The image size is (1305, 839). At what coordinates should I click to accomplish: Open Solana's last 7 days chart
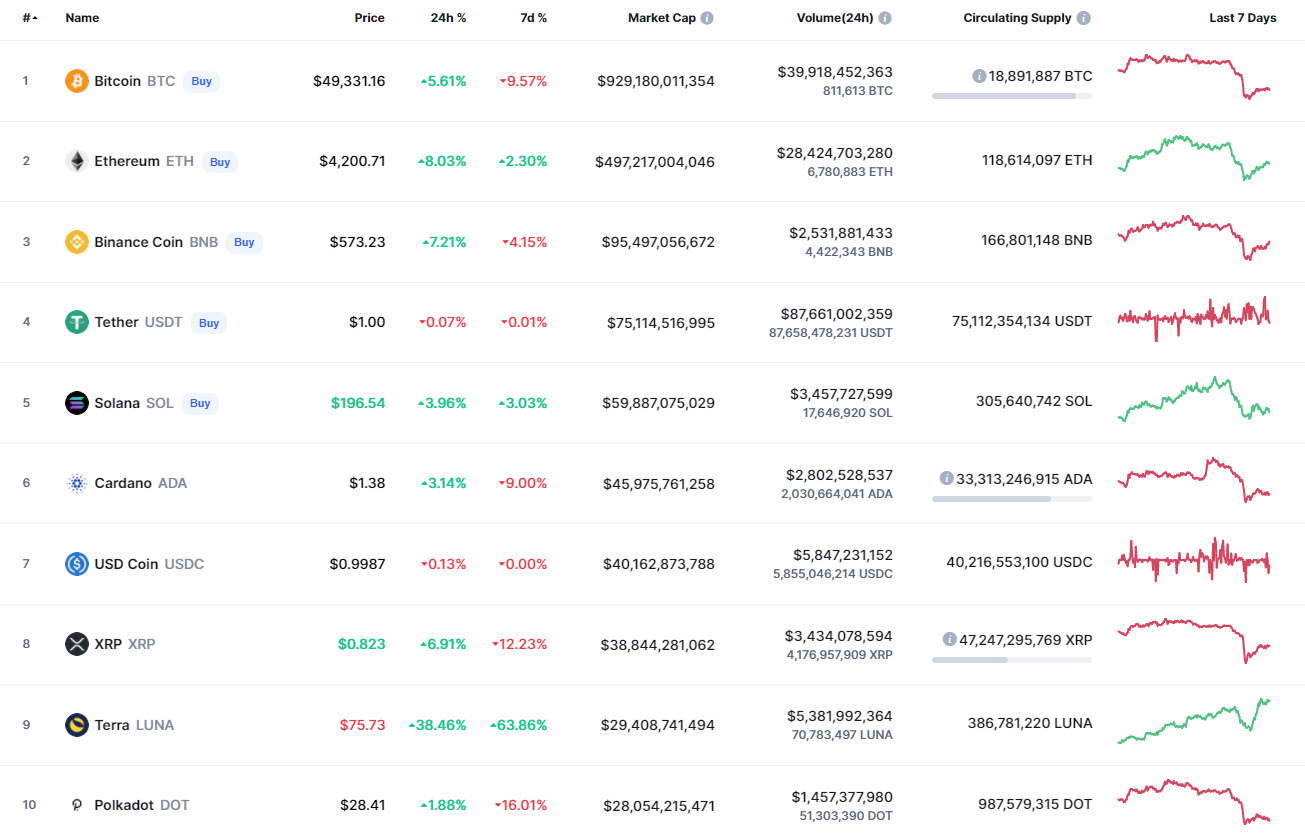click(x=1194, y=399)
